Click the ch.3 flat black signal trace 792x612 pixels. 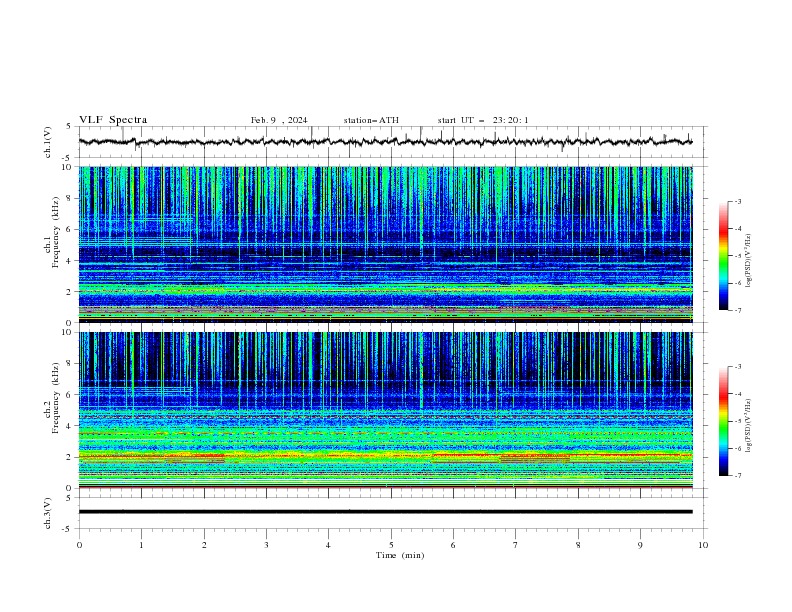tap(385, 512)
